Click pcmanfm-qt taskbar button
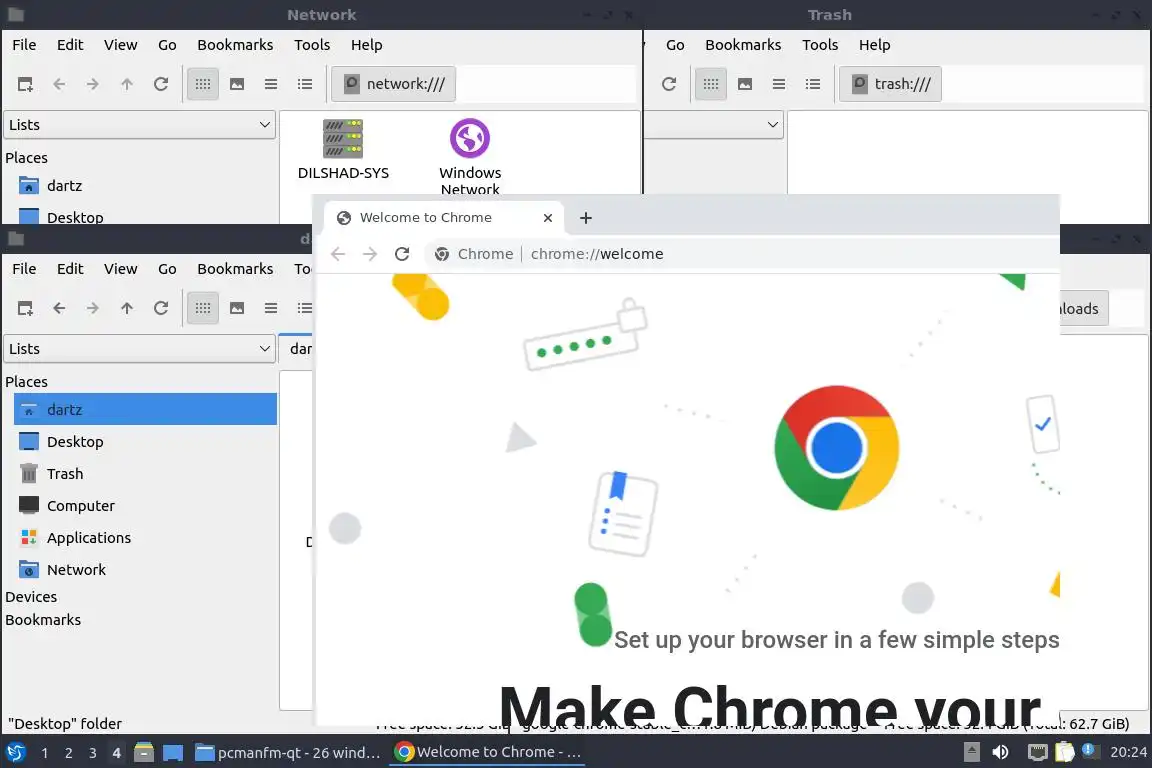This screenshot has height=768, width=1152. [288, 753]
